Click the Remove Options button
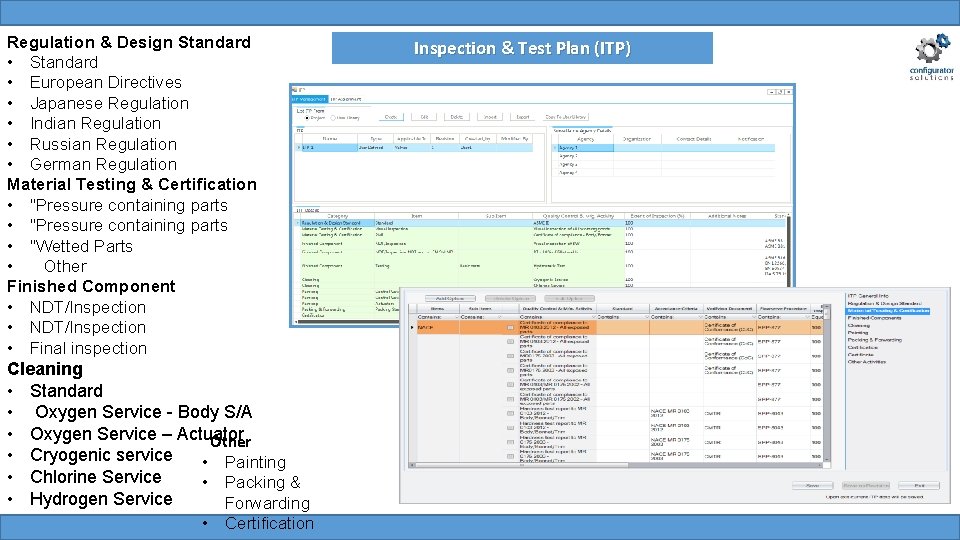This screenshot has width=960, height=540. pyautogui.click(x=510, y=299)
